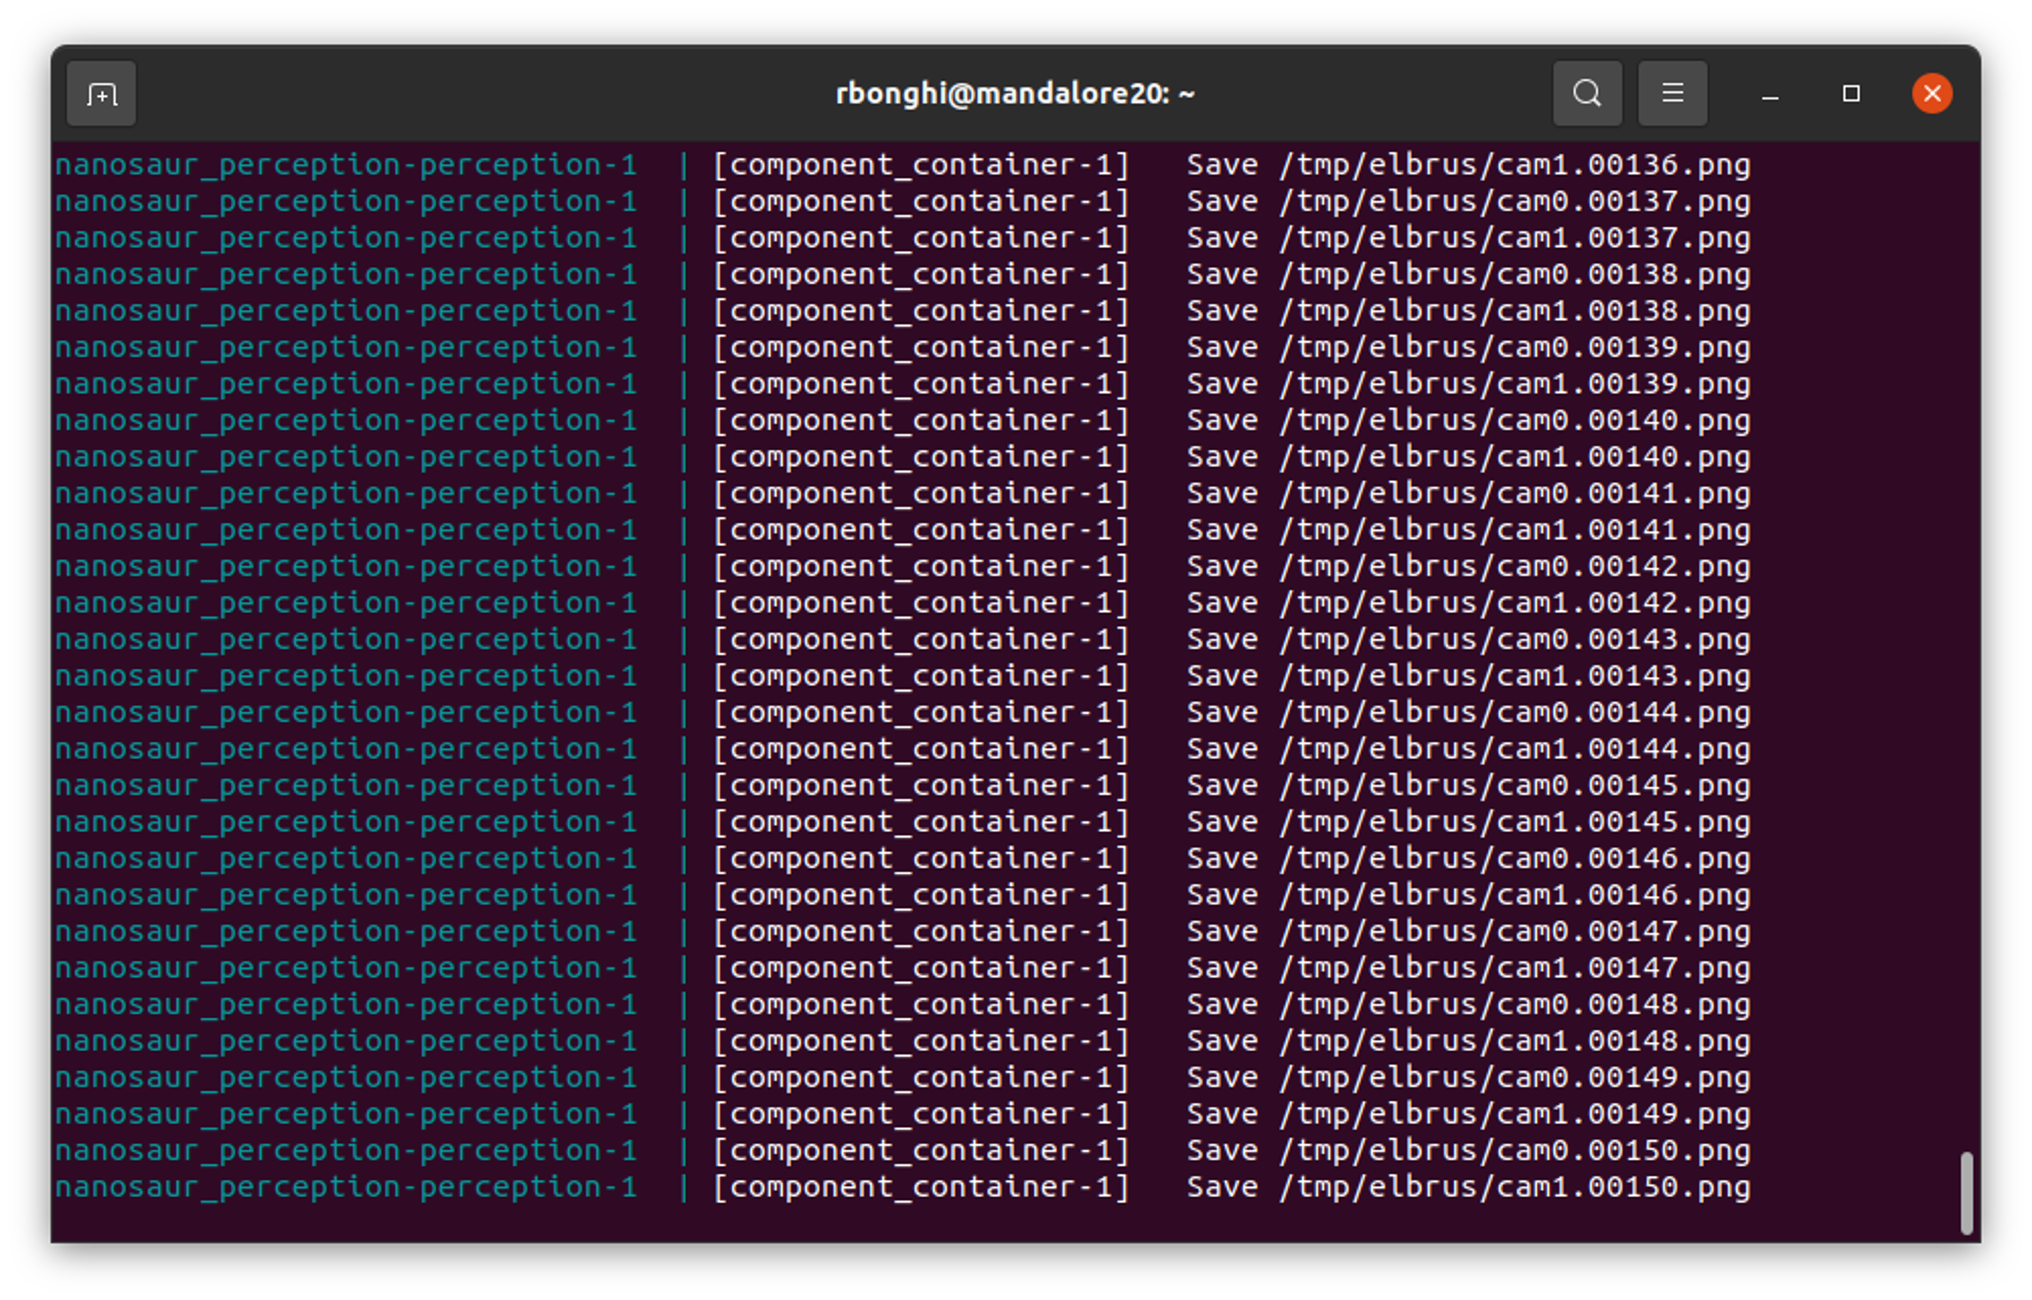Click the path /tmp/elbrus/cam1.00142.png
Image resolution: width=2032 pixels, height=1300 pixels.
coord(1514,603)
